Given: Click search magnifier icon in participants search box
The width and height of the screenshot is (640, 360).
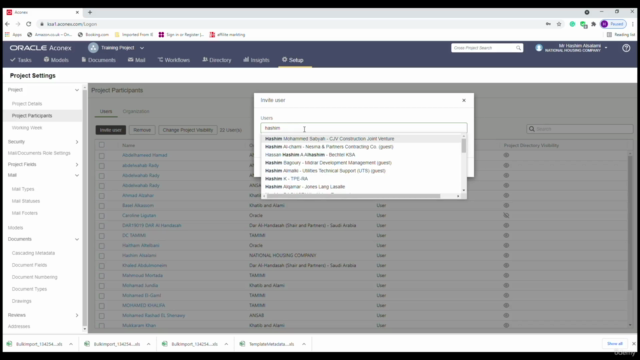Looking at the screenshot, I should (531, 129).
